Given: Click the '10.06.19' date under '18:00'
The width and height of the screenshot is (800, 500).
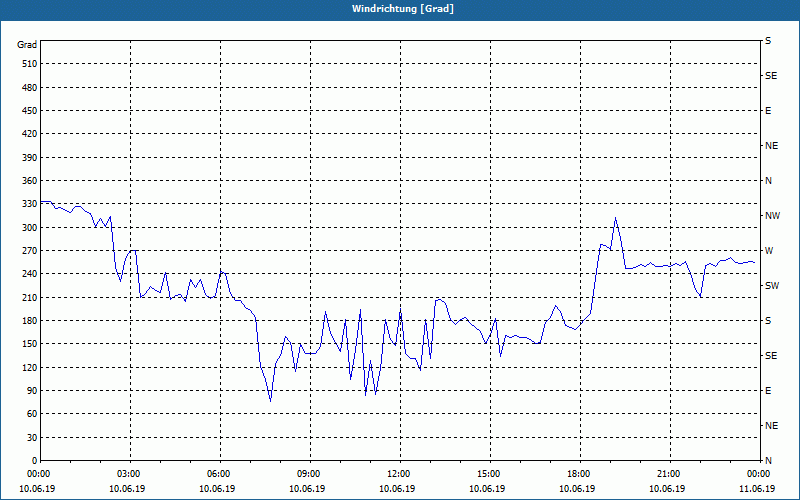Looking at the screenshot, I should tap(577, 489).
